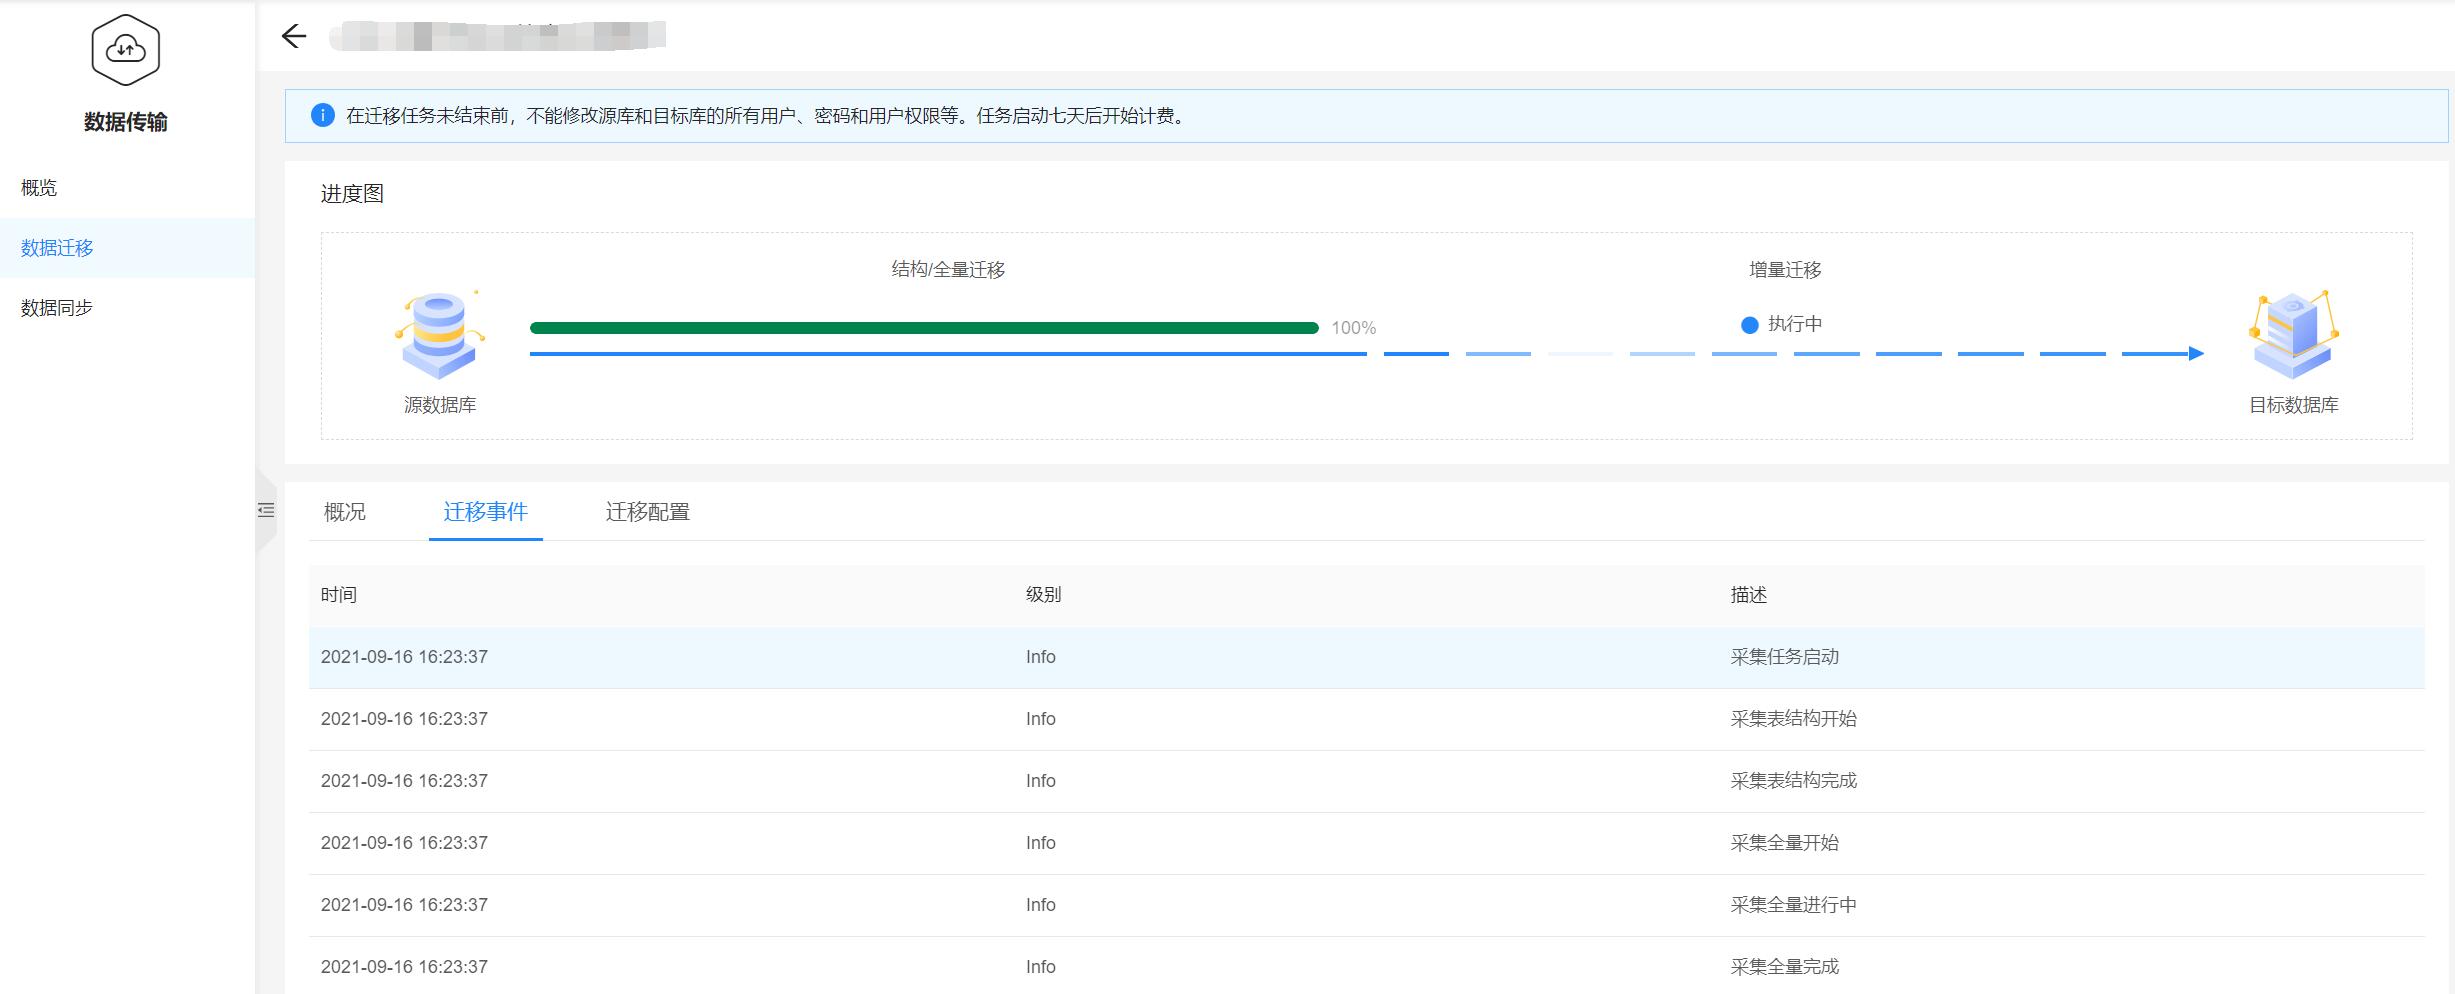
Task: Select the 采集任务启动 event row
Action: click(1367, 657)
